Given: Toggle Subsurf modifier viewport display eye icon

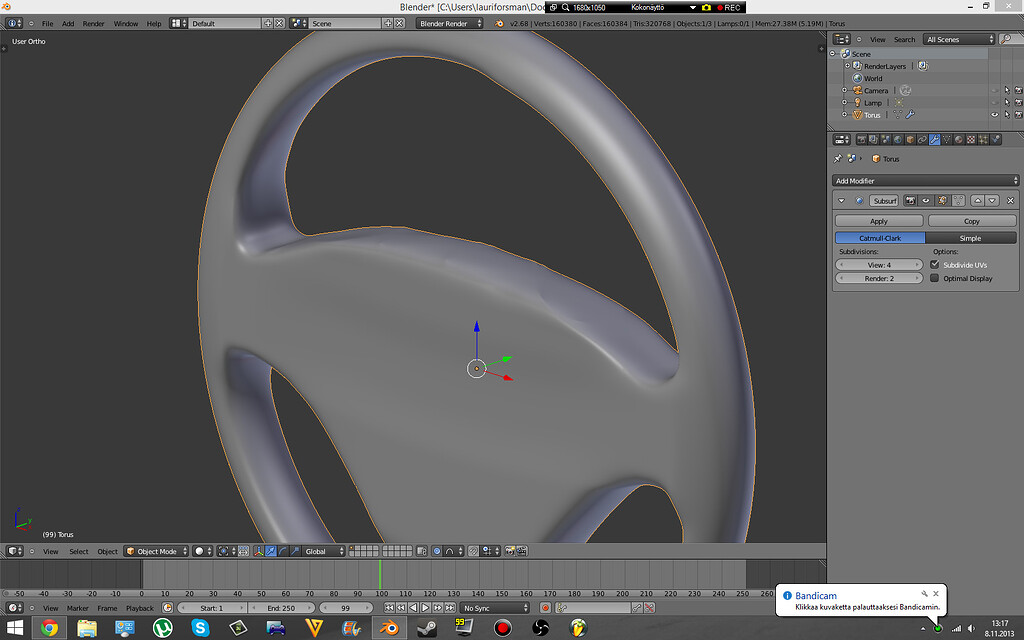Looking at the screenshot, I should (926, 200).
